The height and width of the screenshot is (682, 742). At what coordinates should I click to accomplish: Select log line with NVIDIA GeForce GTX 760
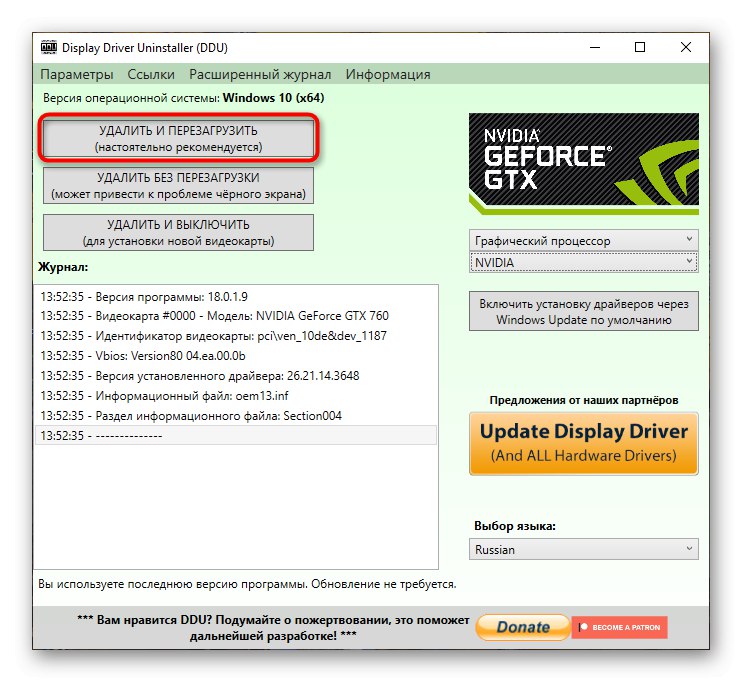[236, 316]
